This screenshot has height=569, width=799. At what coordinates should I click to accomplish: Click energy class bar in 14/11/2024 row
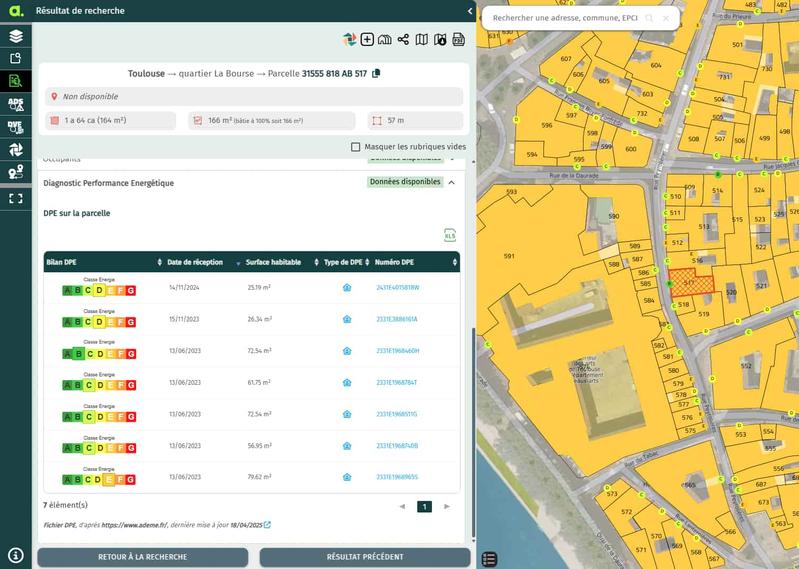[x=99, y=290]
